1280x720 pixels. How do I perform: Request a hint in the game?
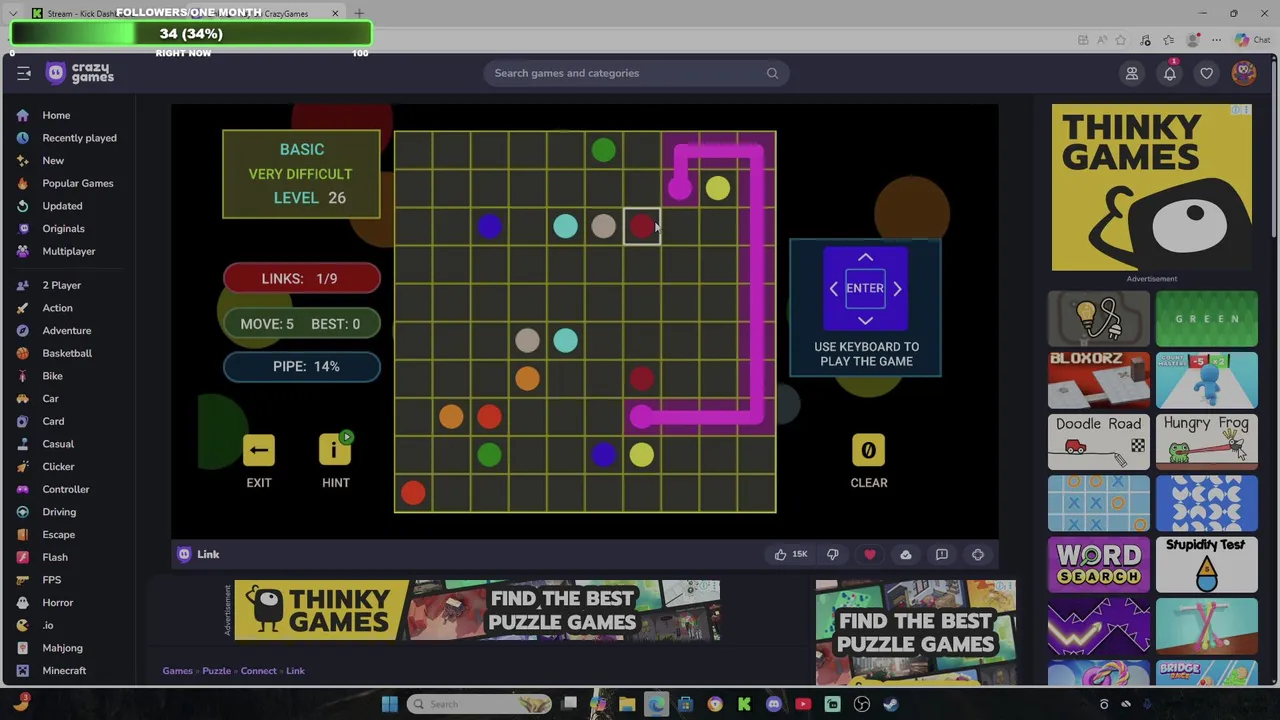(x=335, y=450)
